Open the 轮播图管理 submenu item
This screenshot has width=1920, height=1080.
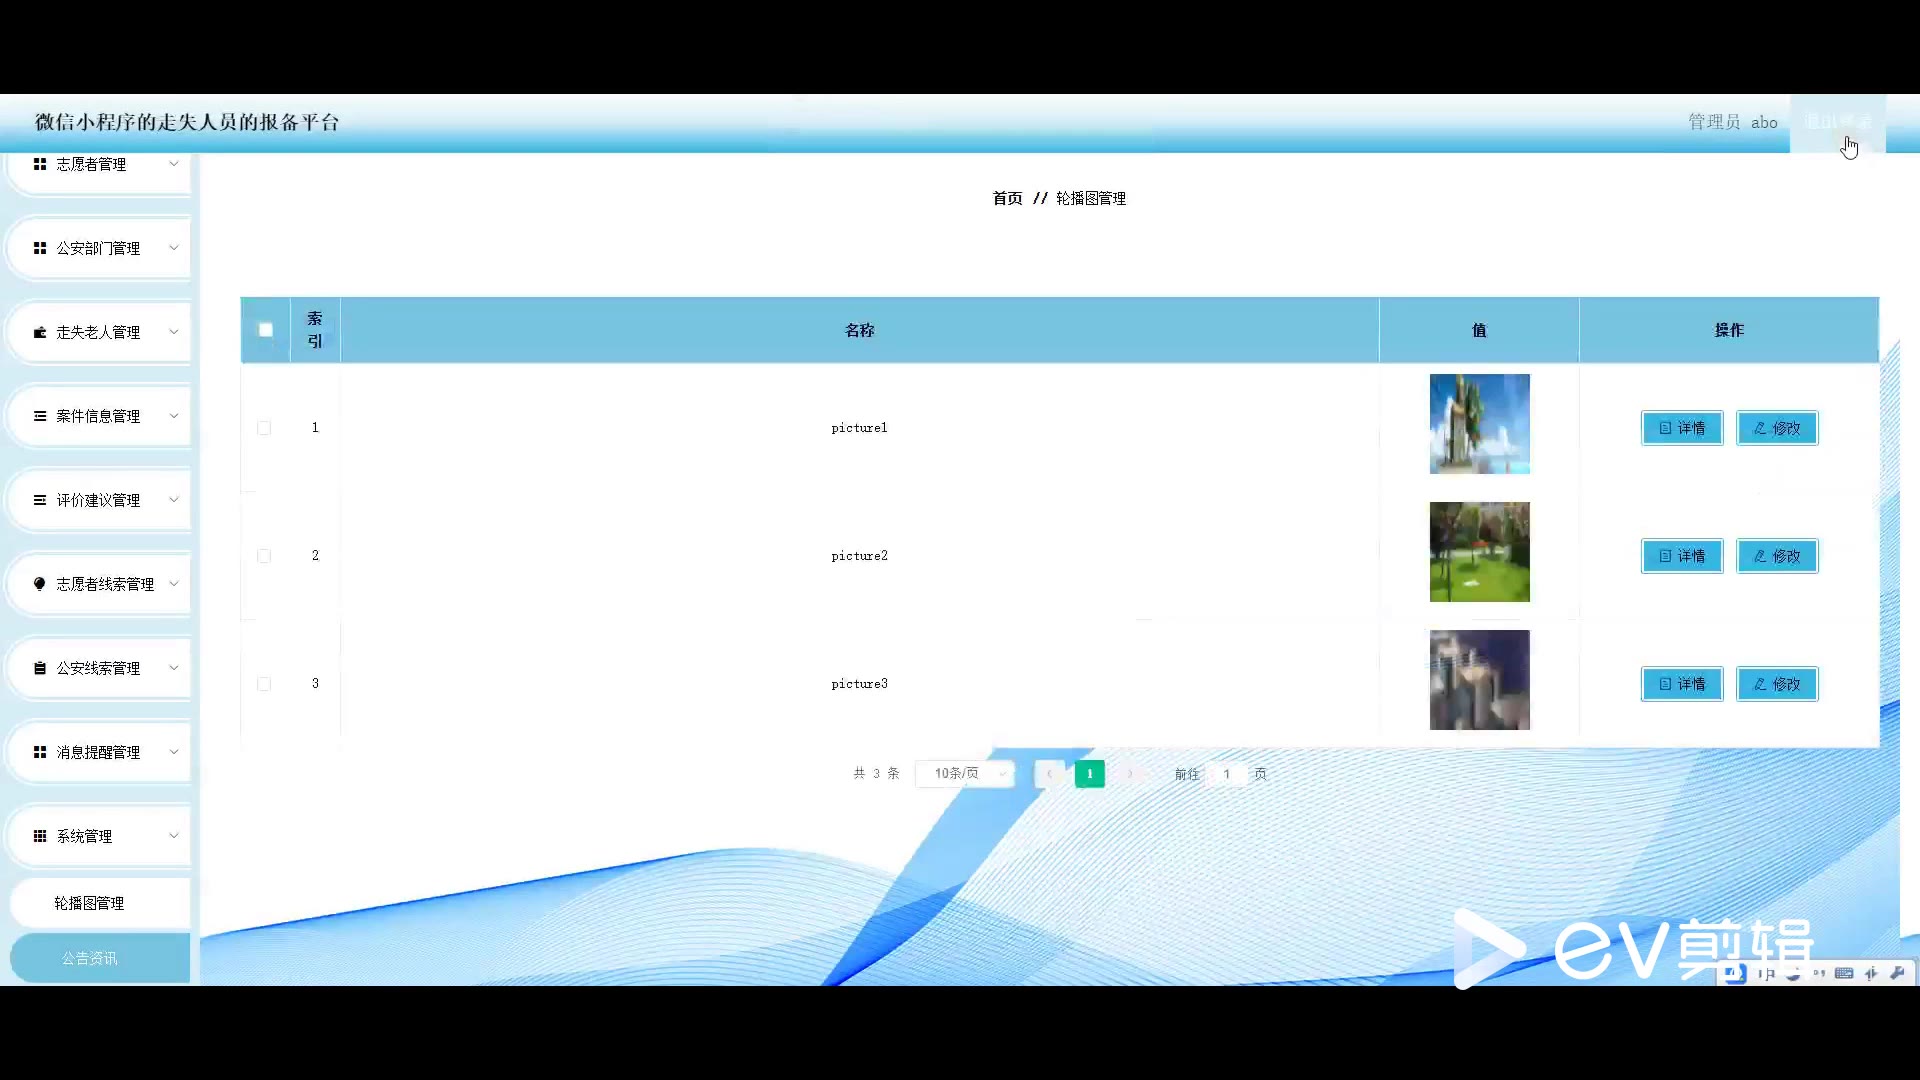[100, 903]
